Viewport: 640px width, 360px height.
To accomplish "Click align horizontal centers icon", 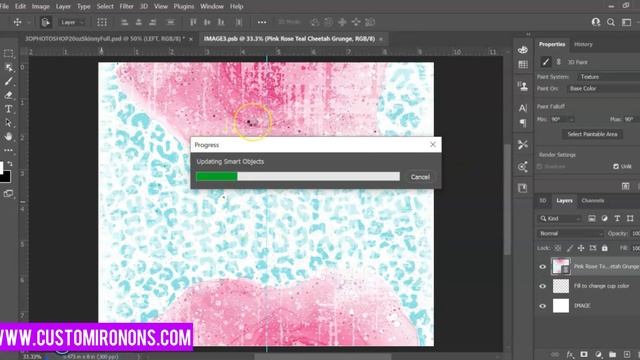I will (x=139, y=22).
